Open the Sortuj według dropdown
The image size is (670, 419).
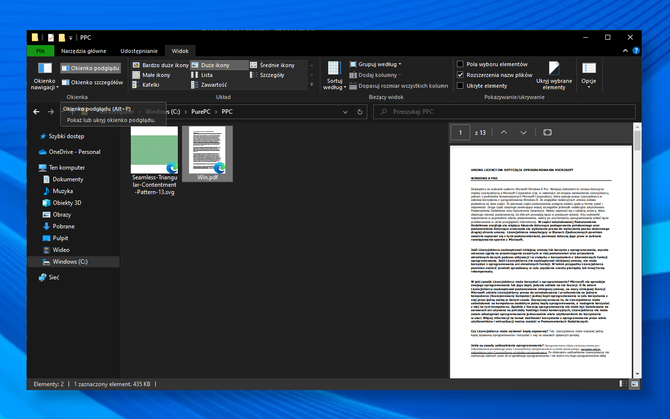coord(333,74)
